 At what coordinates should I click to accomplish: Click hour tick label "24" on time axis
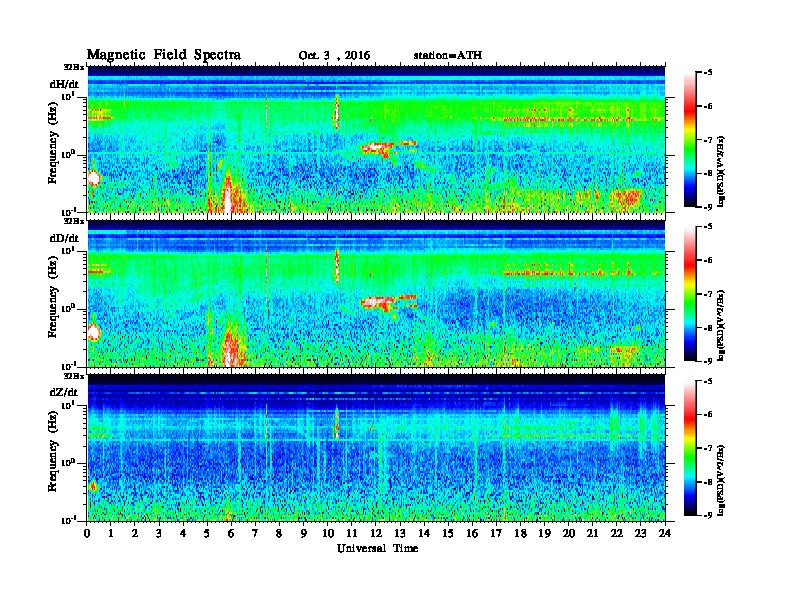[665, 533]
